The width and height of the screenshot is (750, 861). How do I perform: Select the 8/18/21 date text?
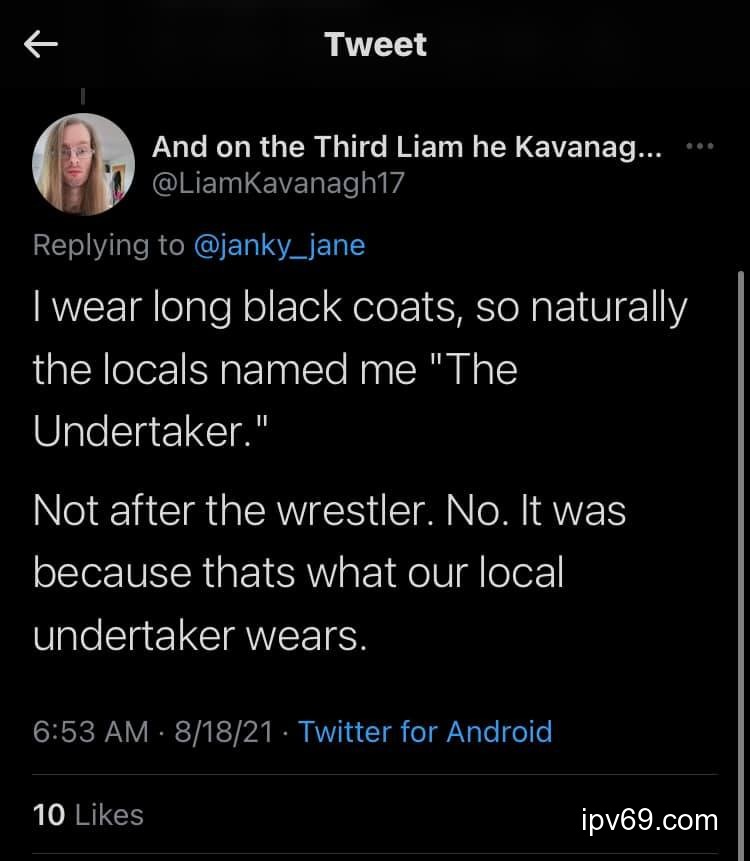tap(224, 731)
